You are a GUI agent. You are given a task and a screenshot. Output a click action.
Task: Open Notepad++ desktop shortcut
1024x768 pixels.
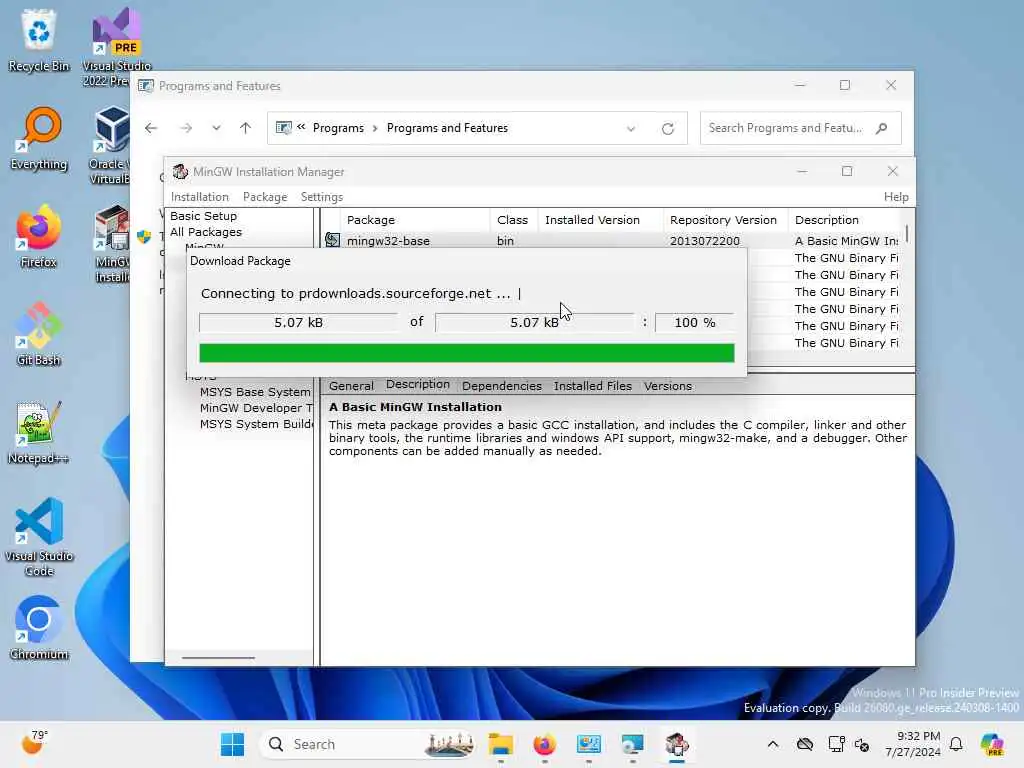[39, 432]
